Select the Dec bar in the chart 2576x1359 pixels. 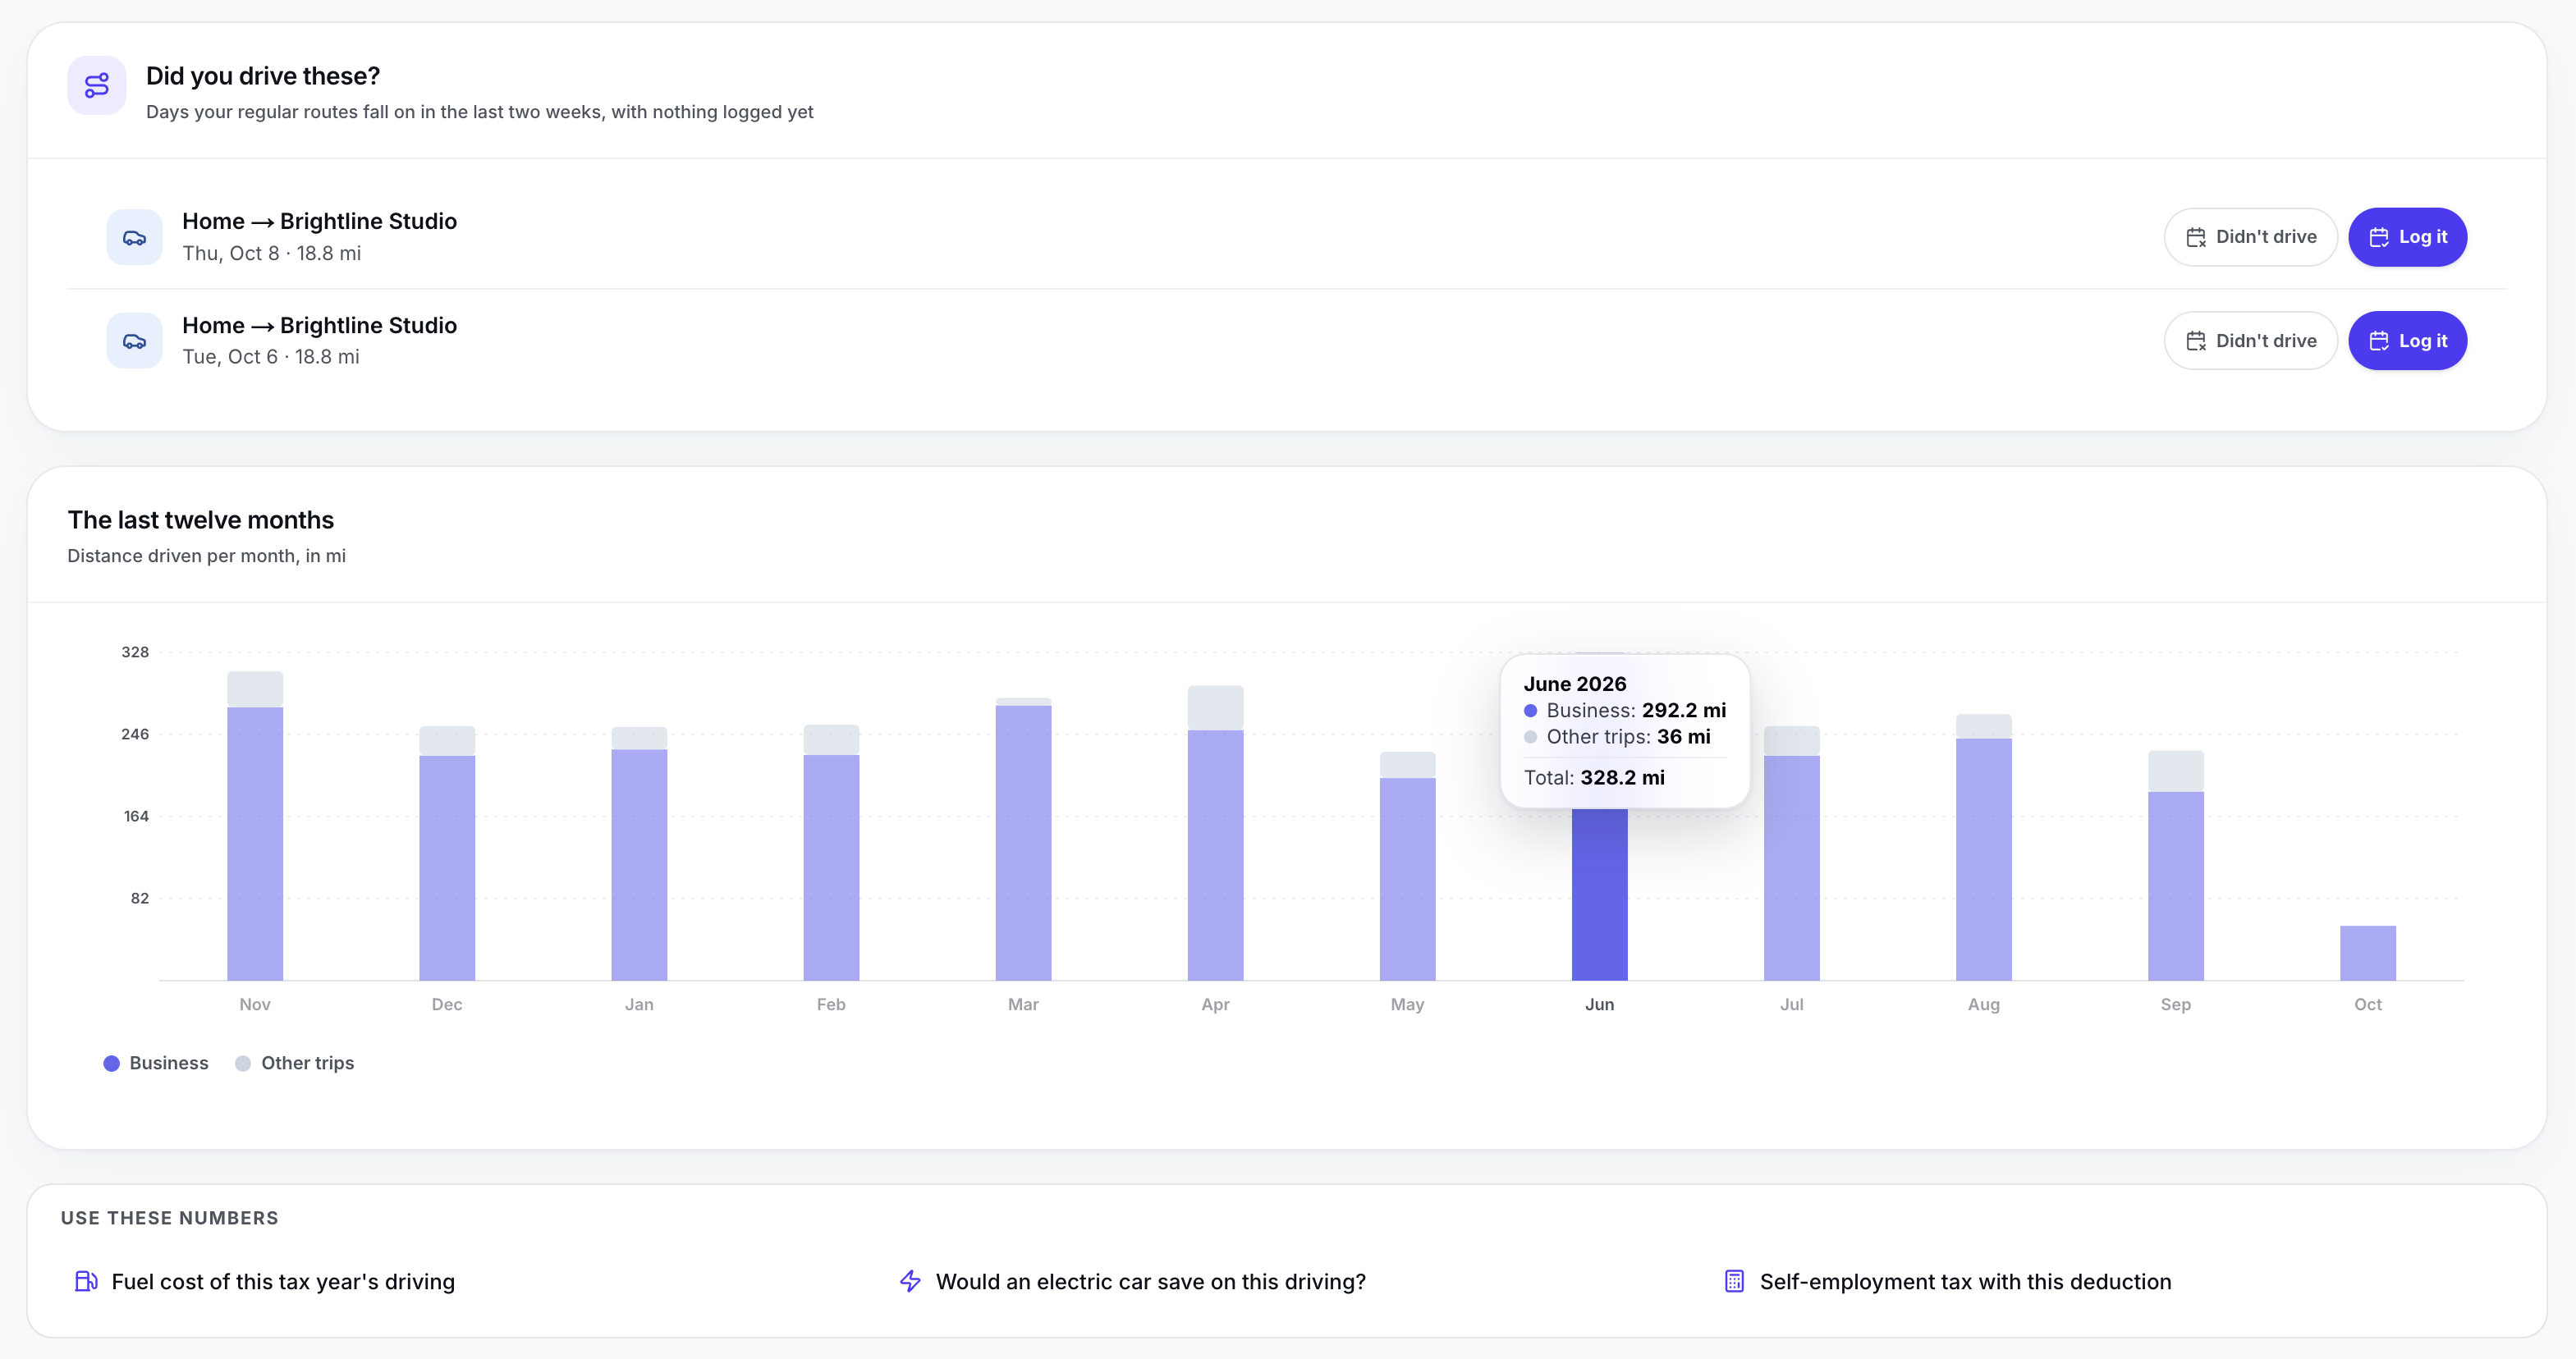[447, 853]
